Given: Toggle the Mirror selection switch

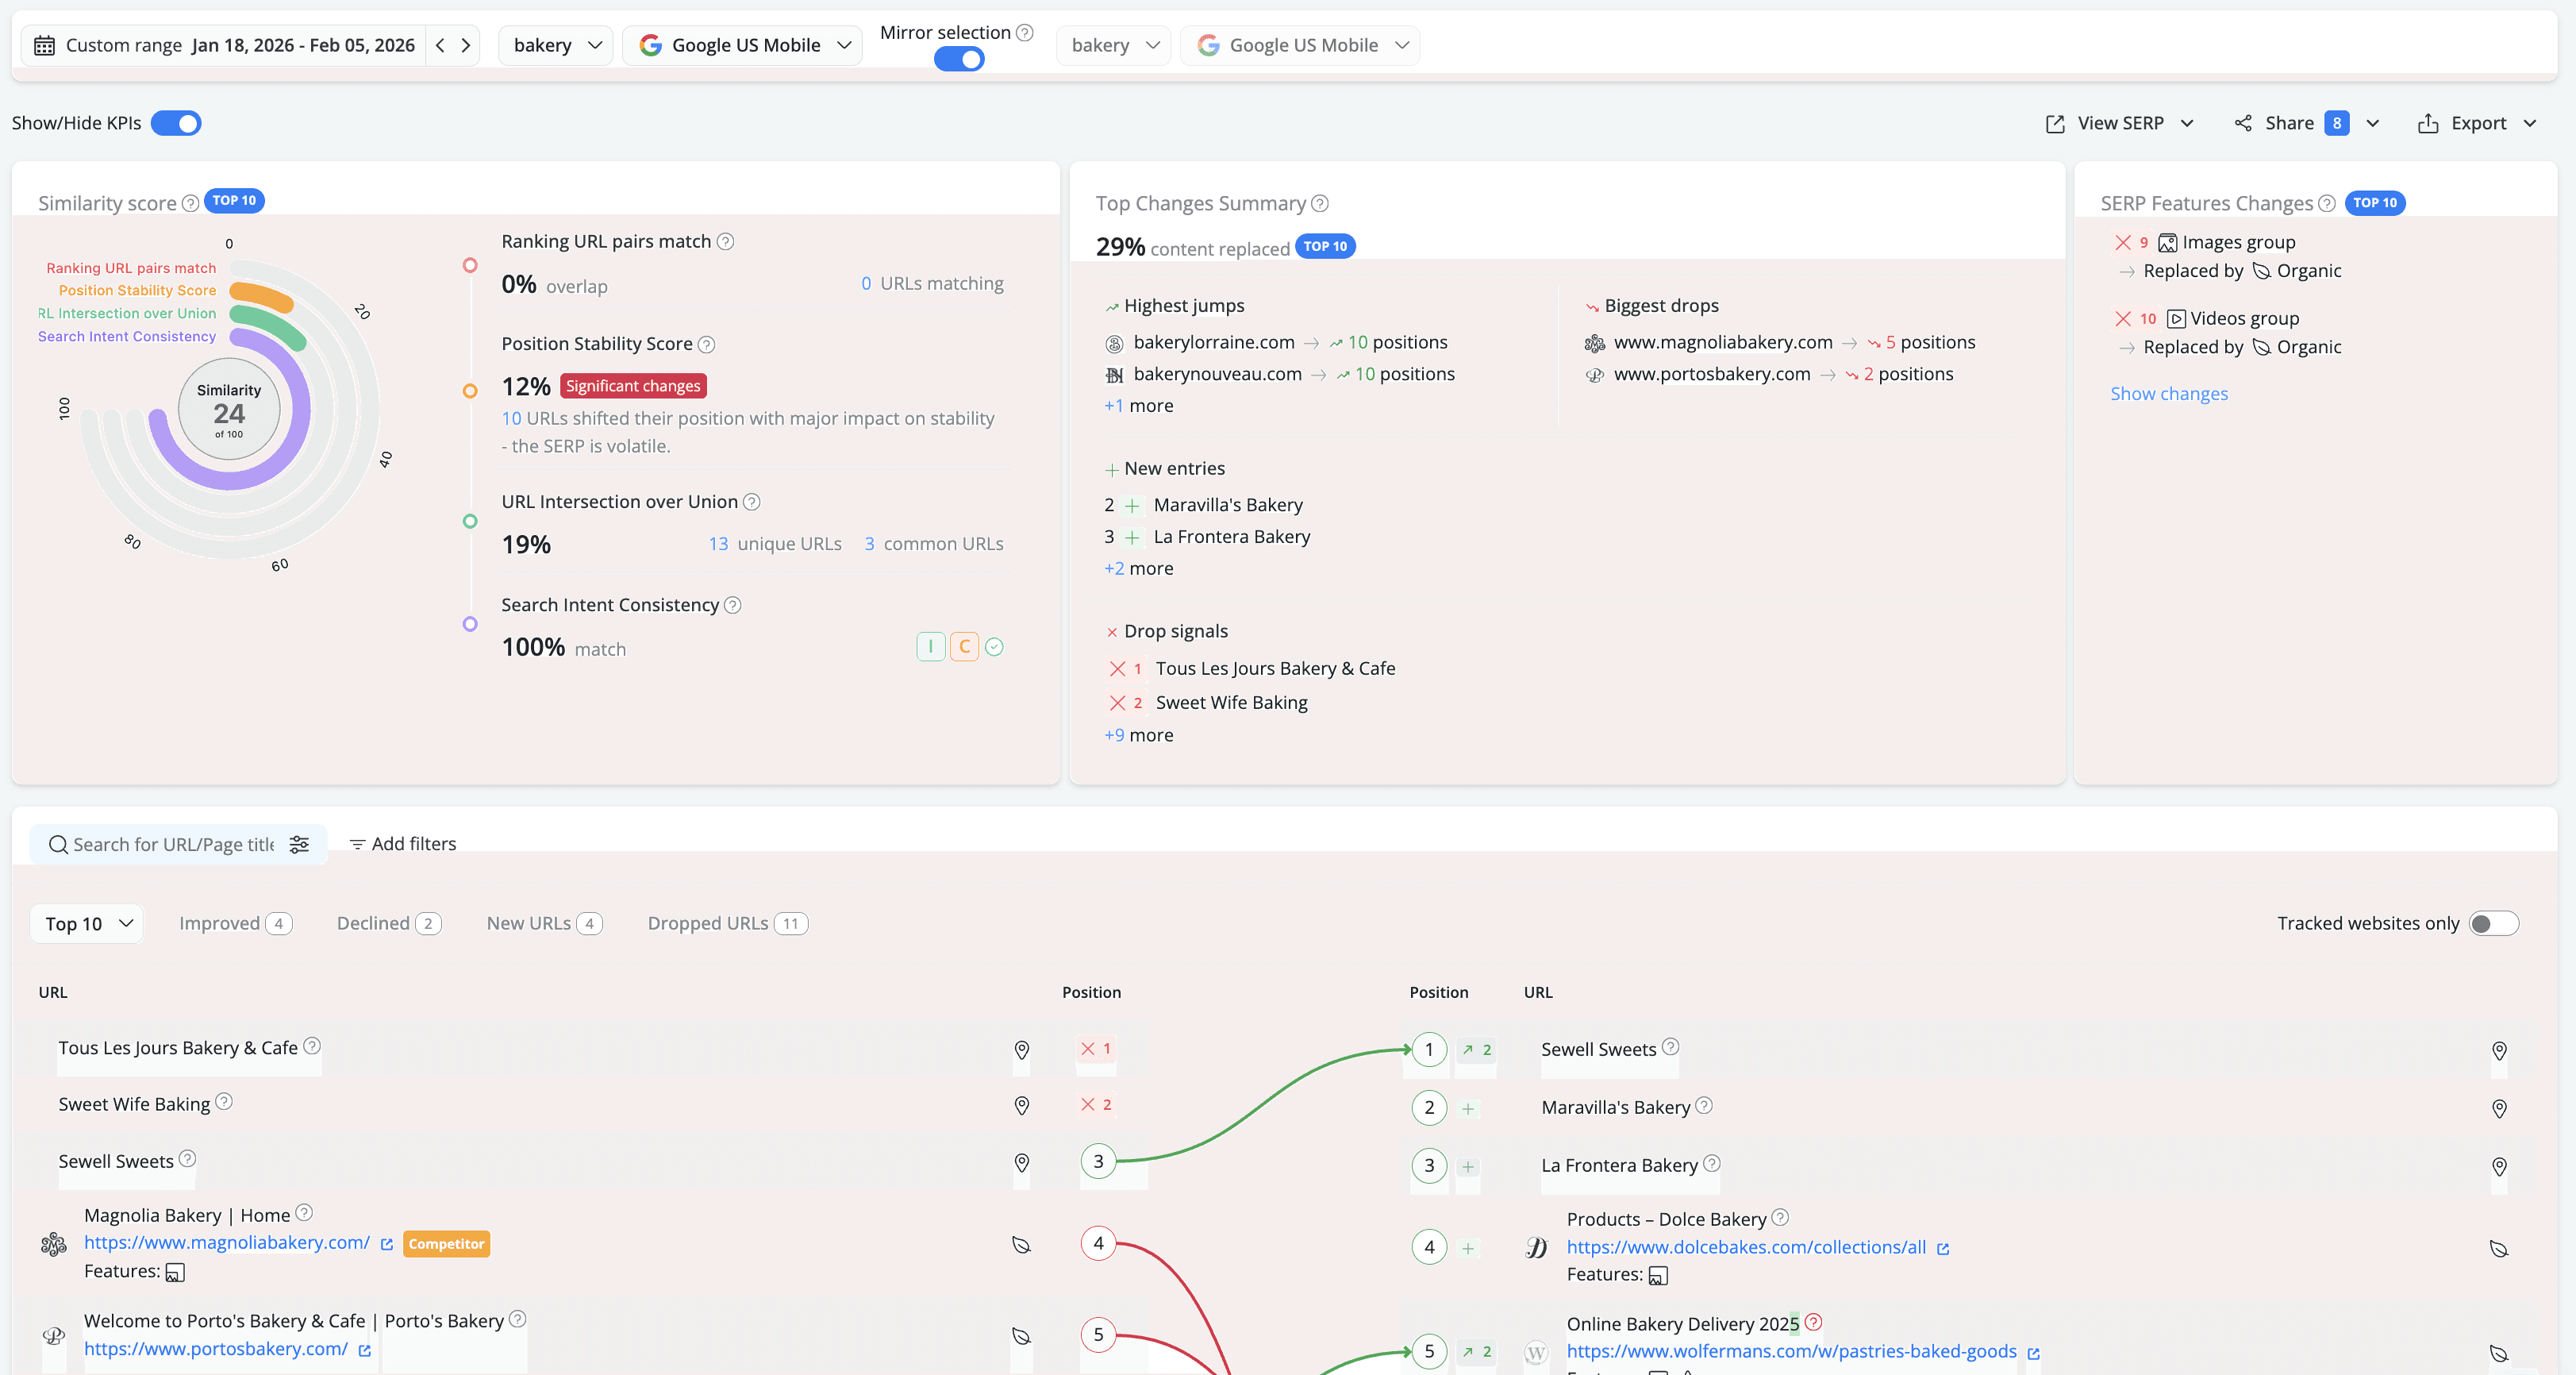Looking at the screenshot, I should click(x=958, y=59).
